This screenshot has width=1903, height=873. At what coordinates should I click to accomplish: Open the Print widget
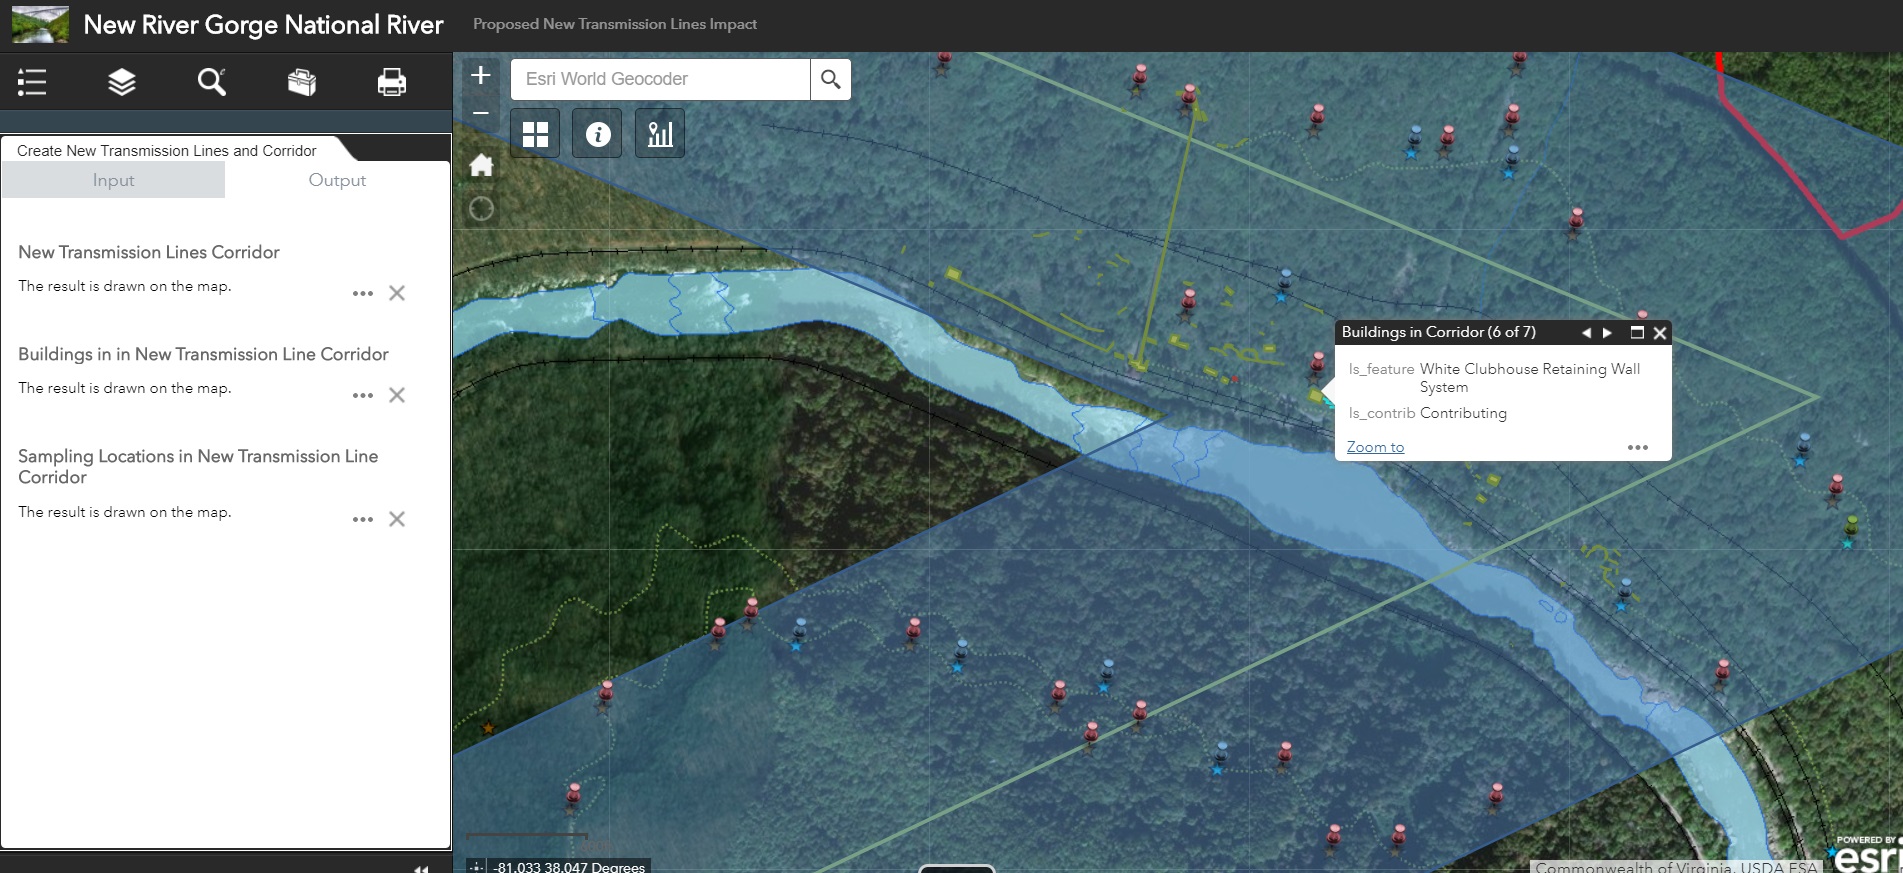coord(391,82)
